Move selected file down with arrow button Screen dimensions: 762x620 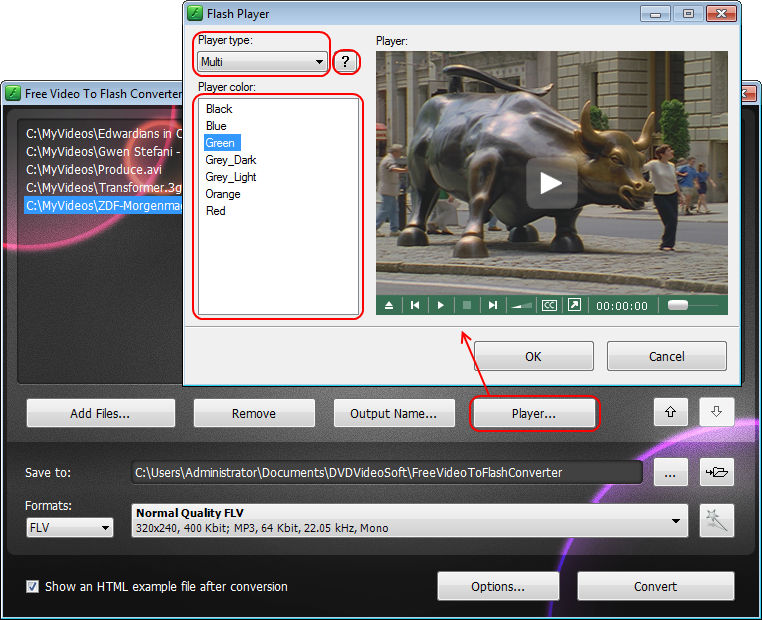[716, 412]
